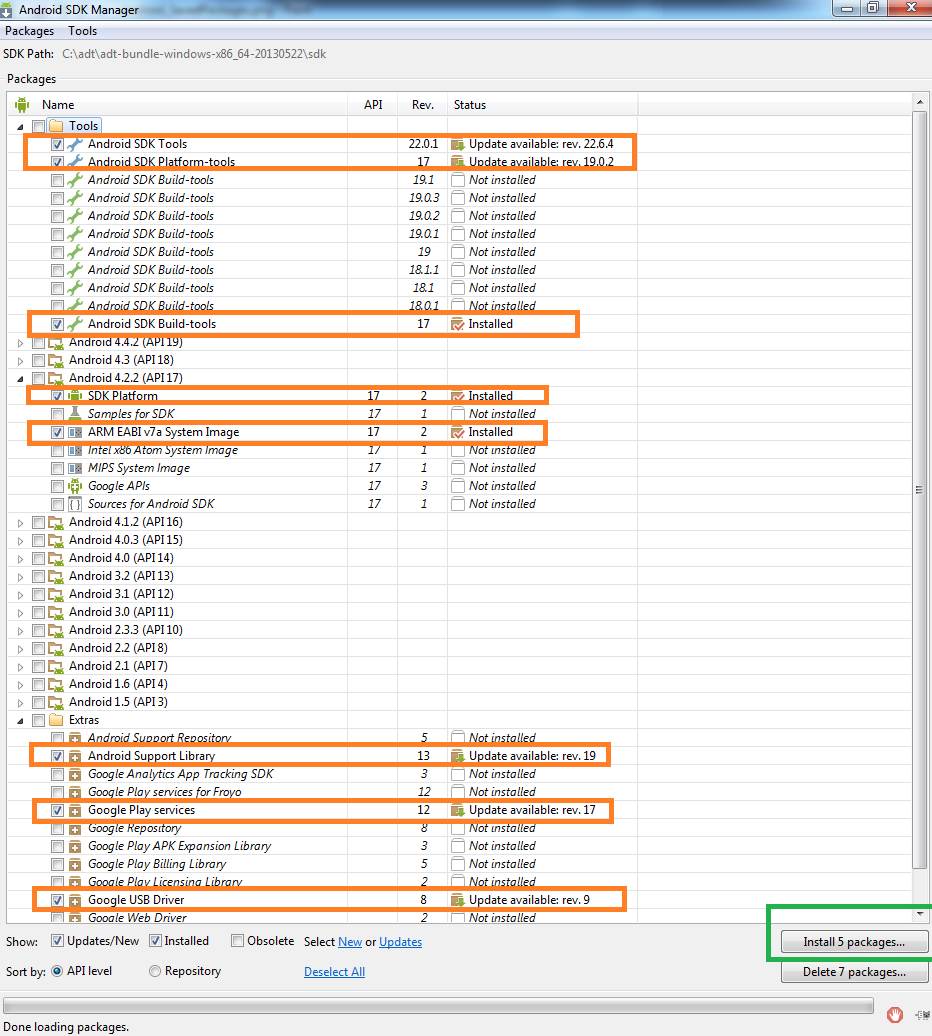Enable the Obsolete show filter checkbox

point(237,941)
